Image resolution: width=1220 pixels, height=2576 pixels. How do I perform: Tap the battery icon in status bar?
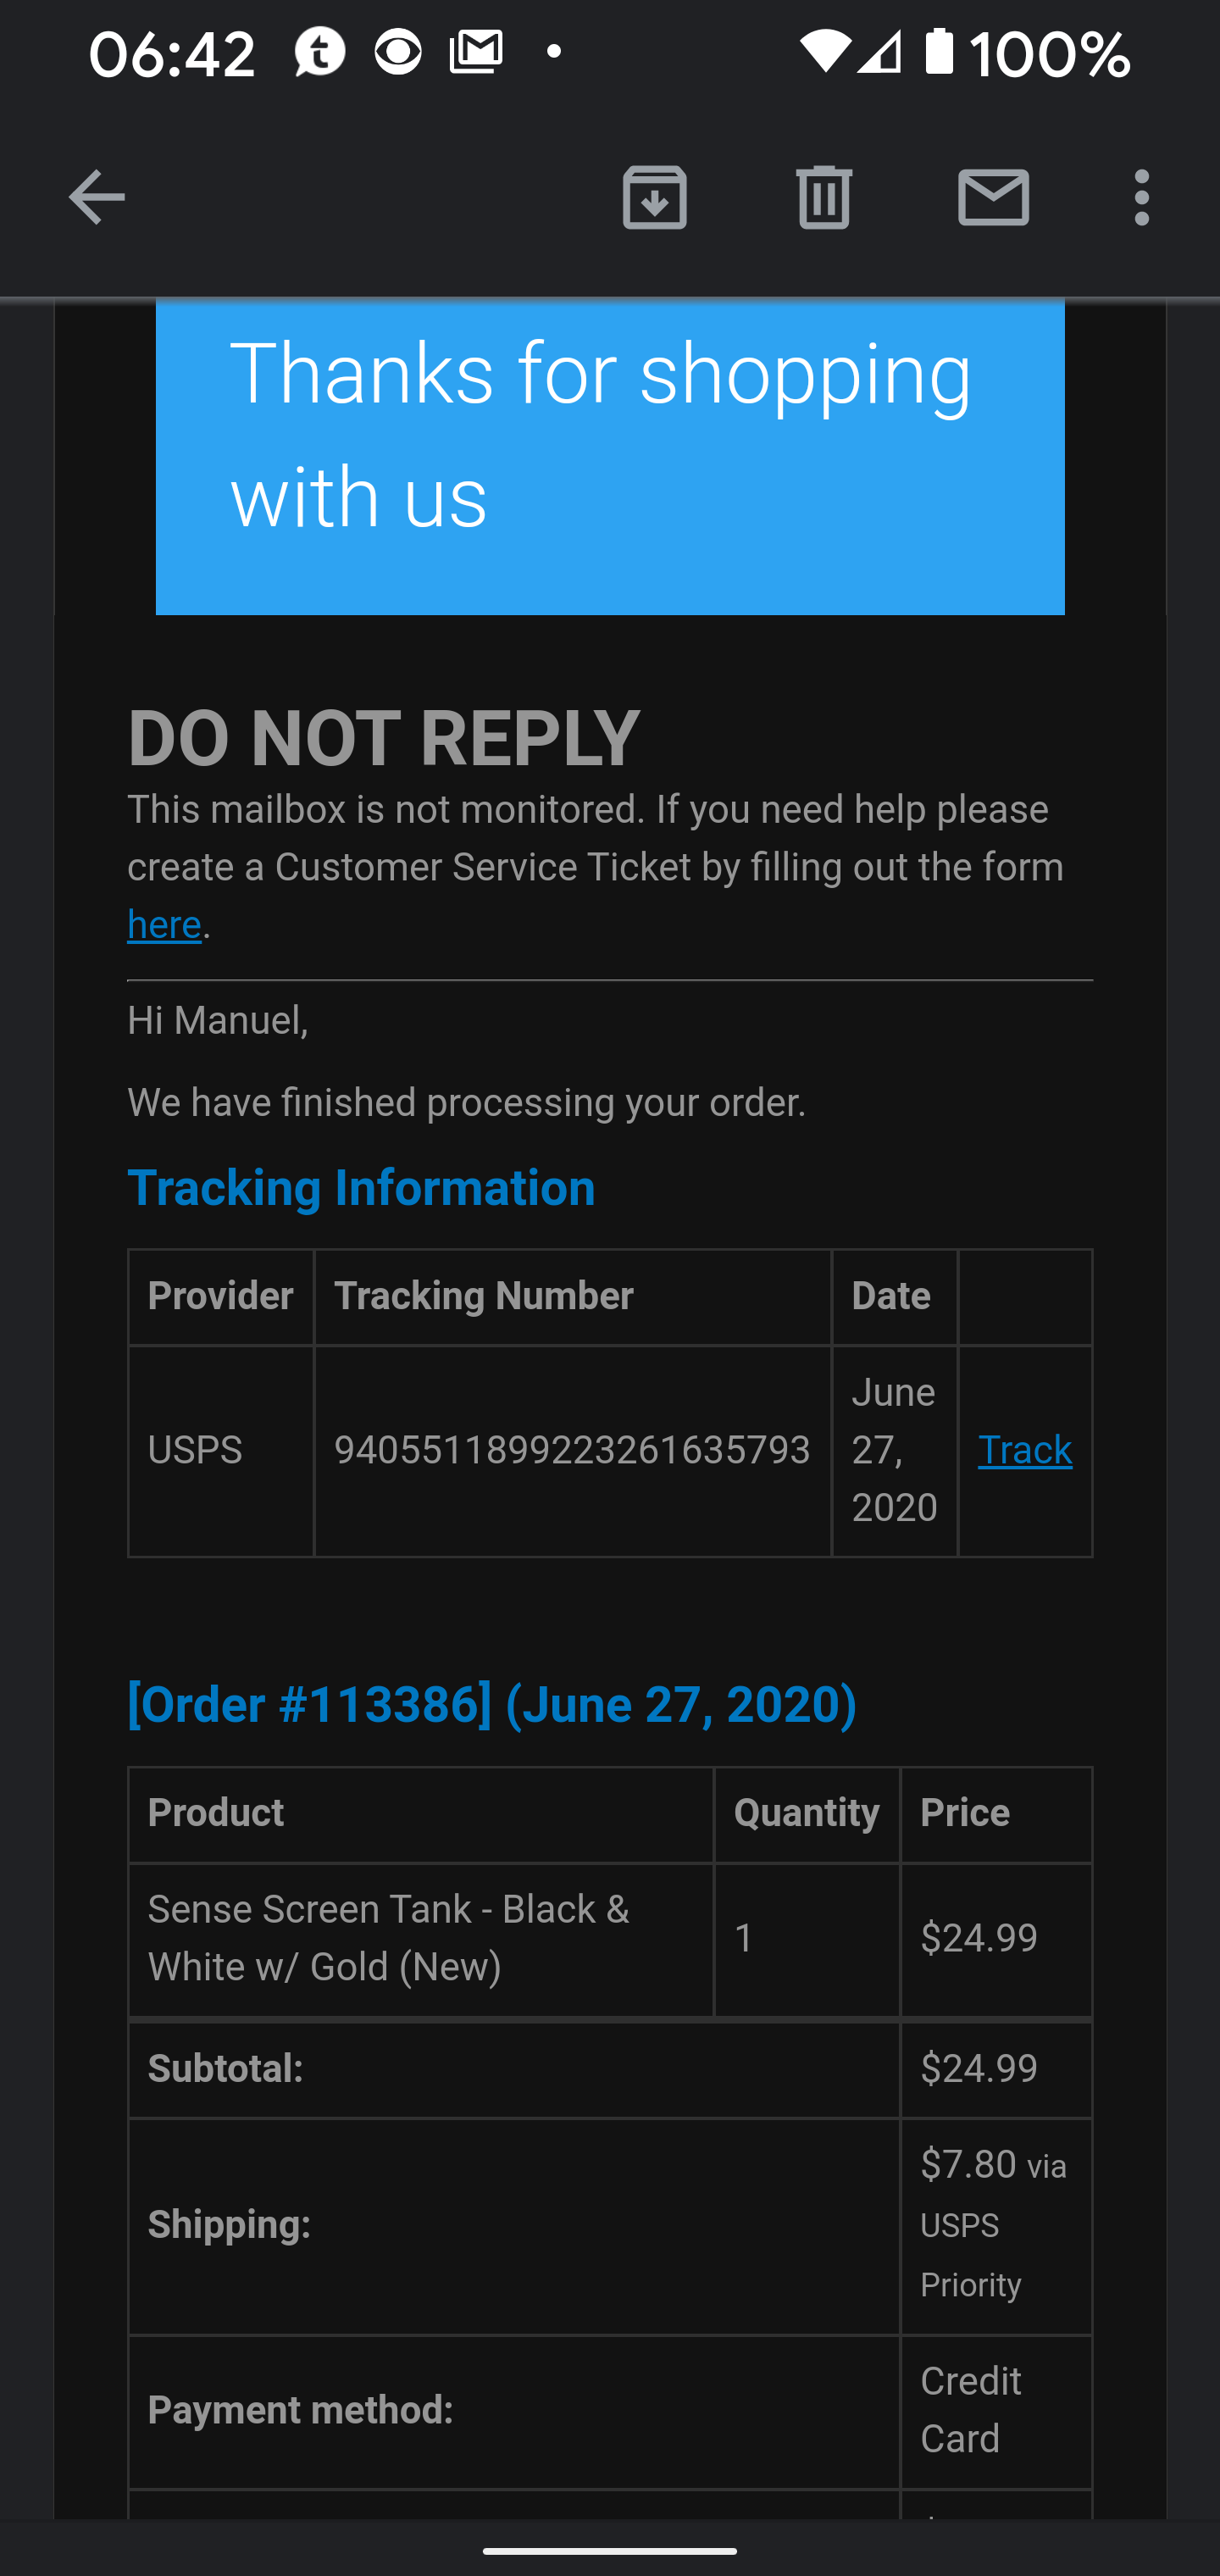tap(939, 52)
